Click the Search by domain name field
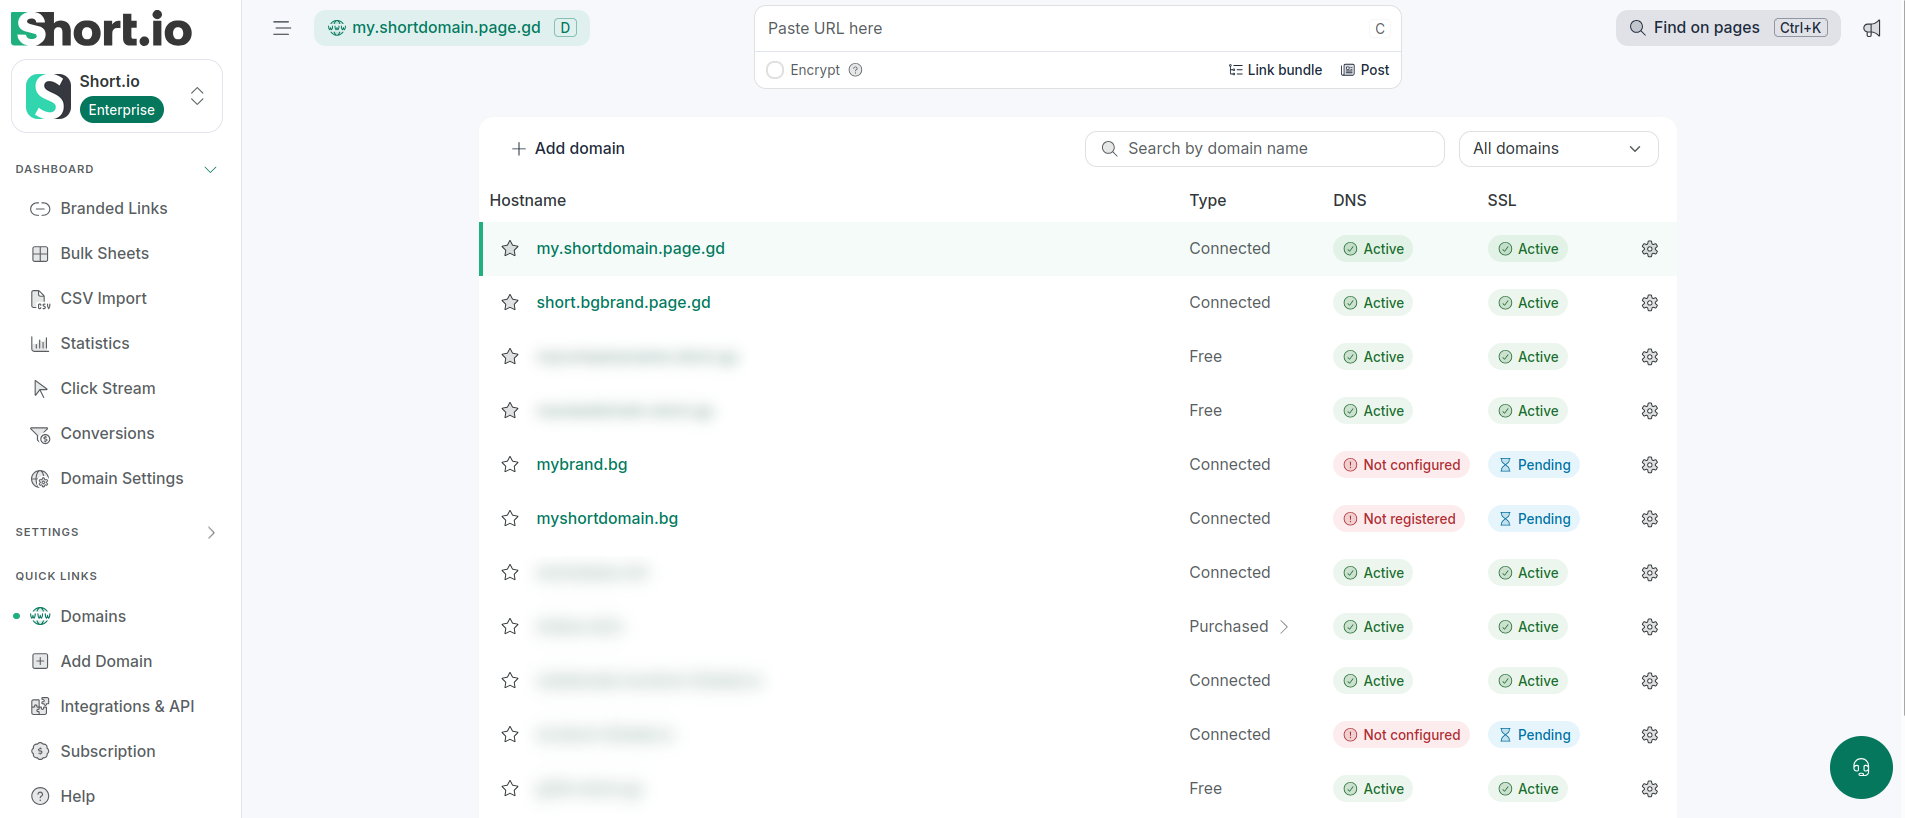Image resolution: width=1905 pixels, height=818 pixels. tap(1264, 149)
